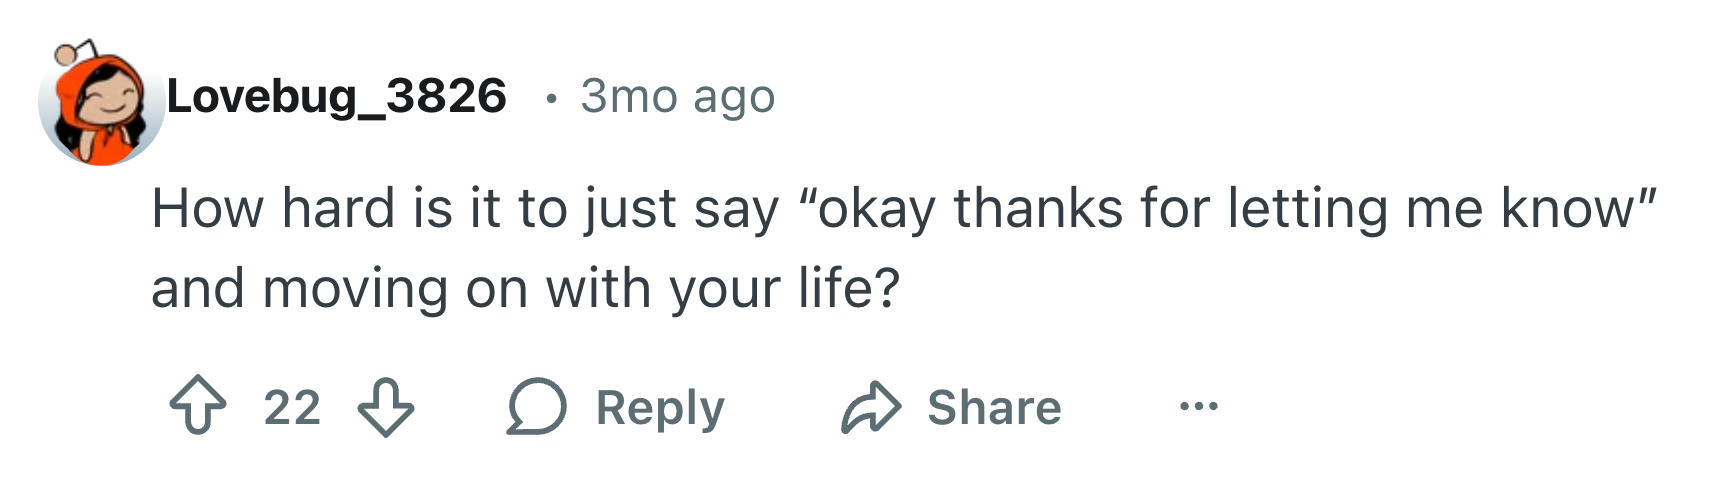1722x494 pixels.
Task: Click the quoted phrase "okay thanks for letting me know"
Action: (1228, 209)
